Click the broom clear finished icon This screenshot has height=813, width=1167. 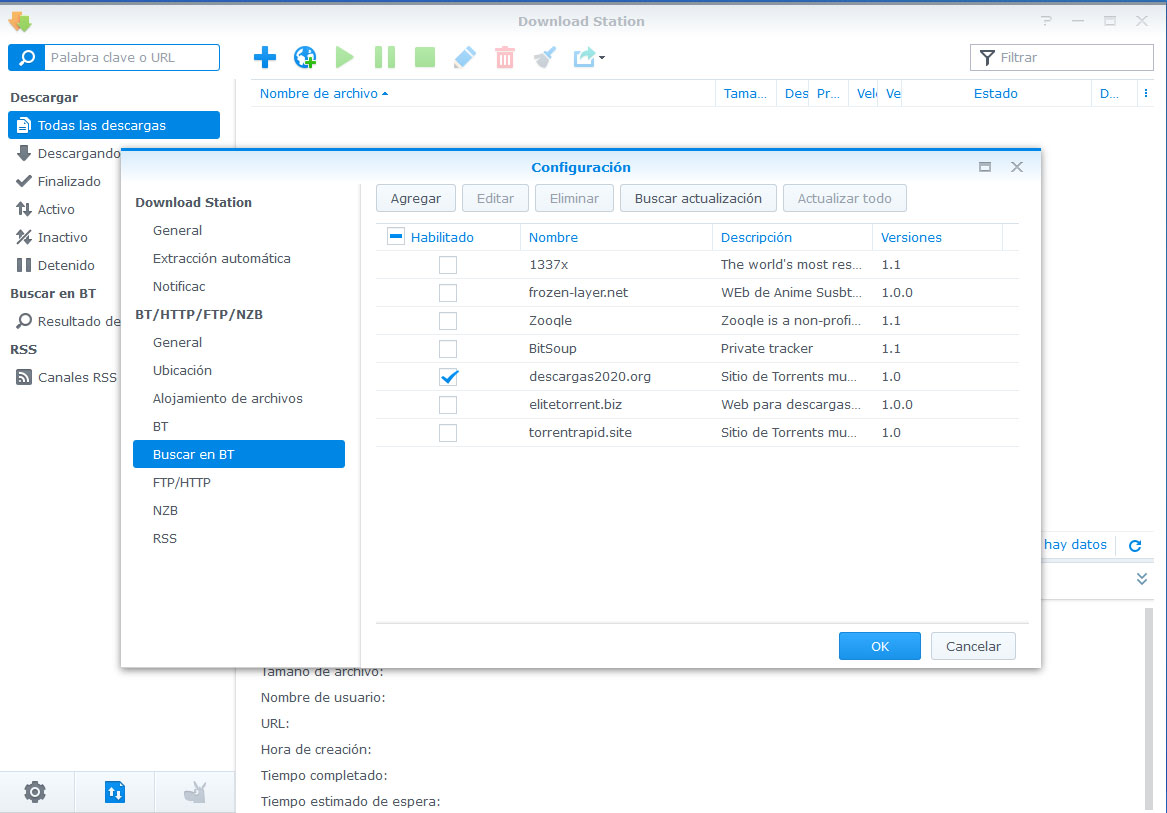point(544,57)
